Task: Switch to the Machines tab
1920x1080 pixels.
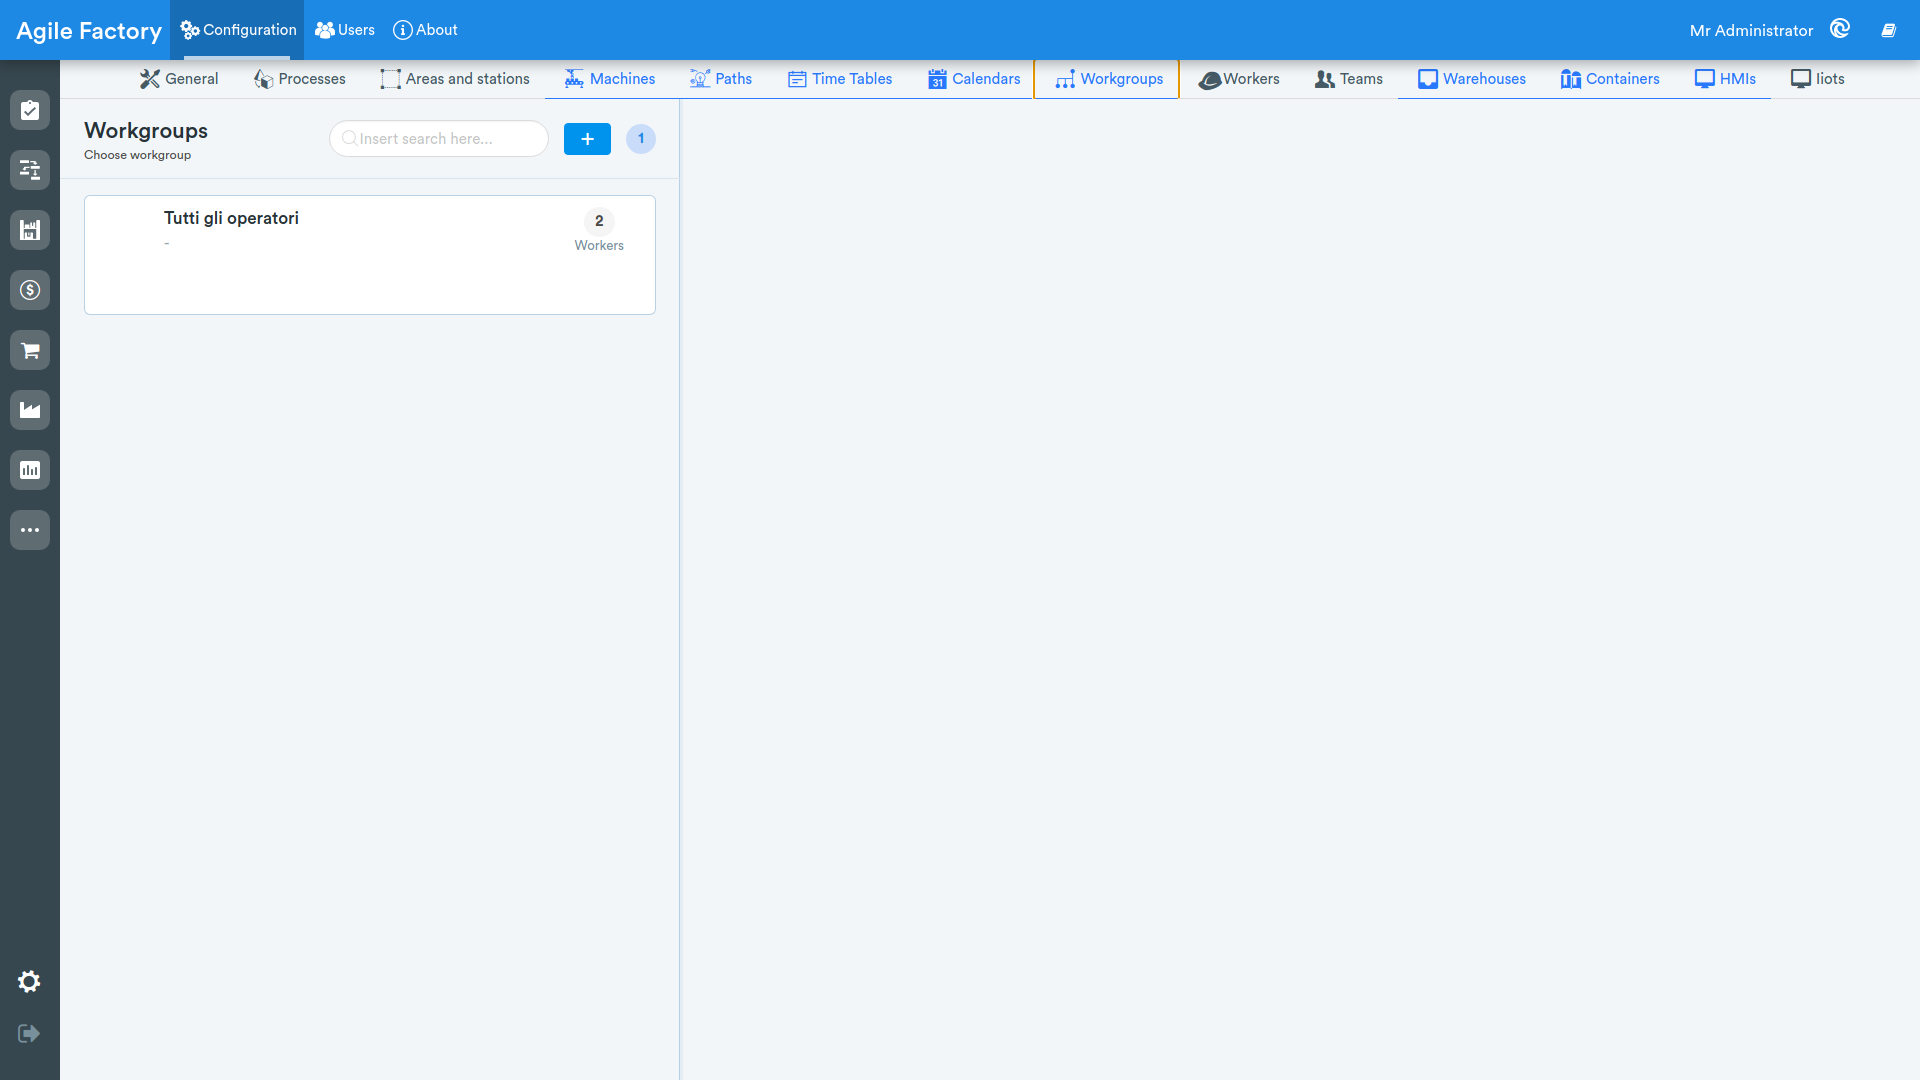Action: tap(610, 79)
